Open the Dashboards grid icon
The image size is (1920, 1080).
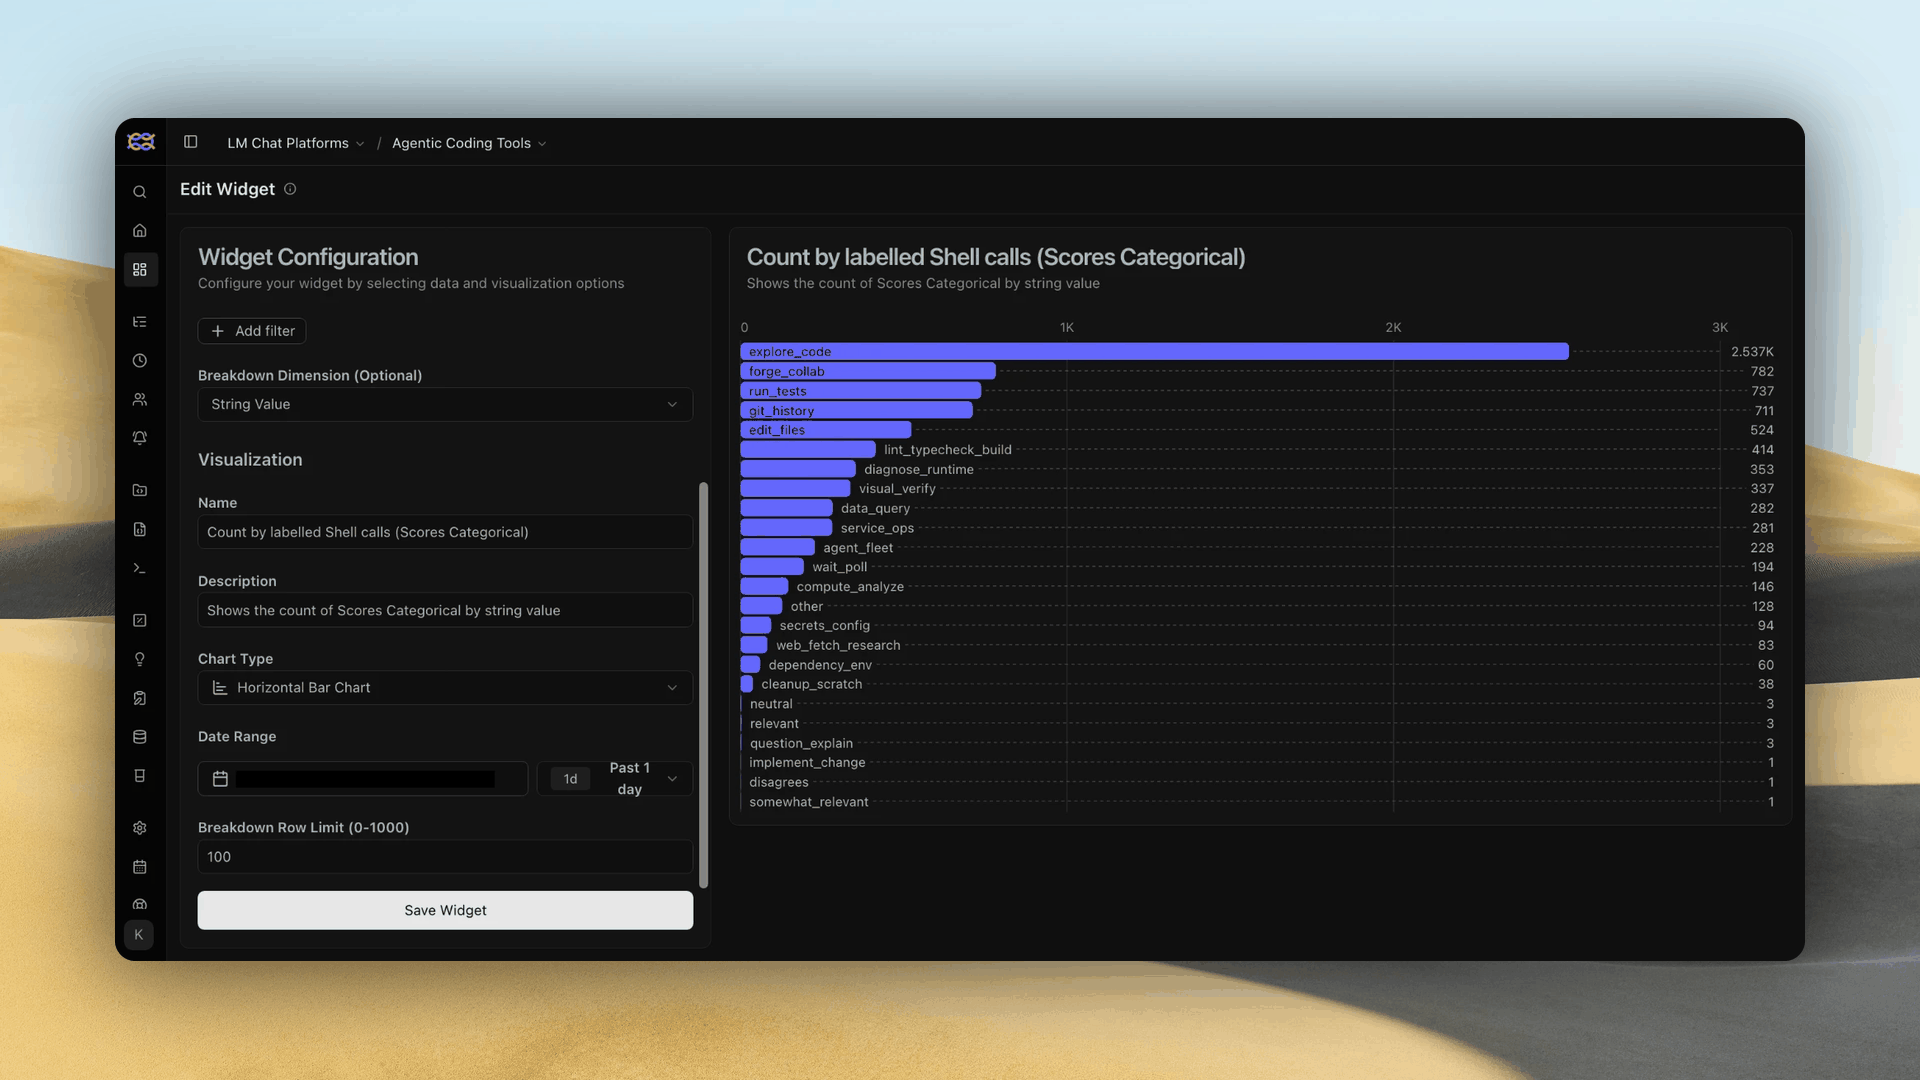click(x=140, y=270)
